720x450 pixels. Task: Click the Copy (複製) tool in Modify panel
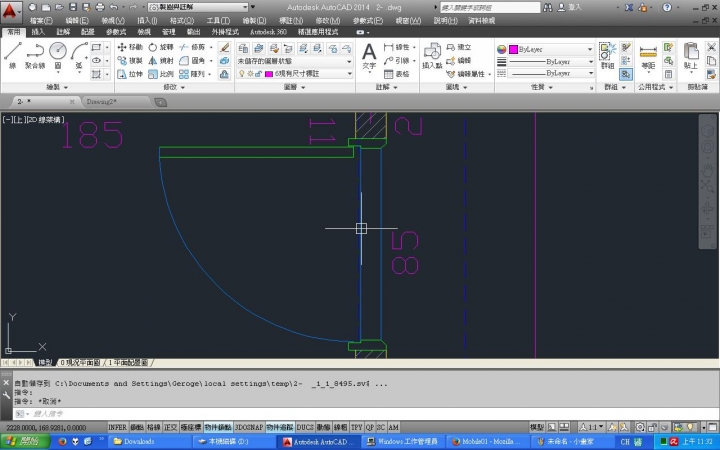tap(130, 60)
